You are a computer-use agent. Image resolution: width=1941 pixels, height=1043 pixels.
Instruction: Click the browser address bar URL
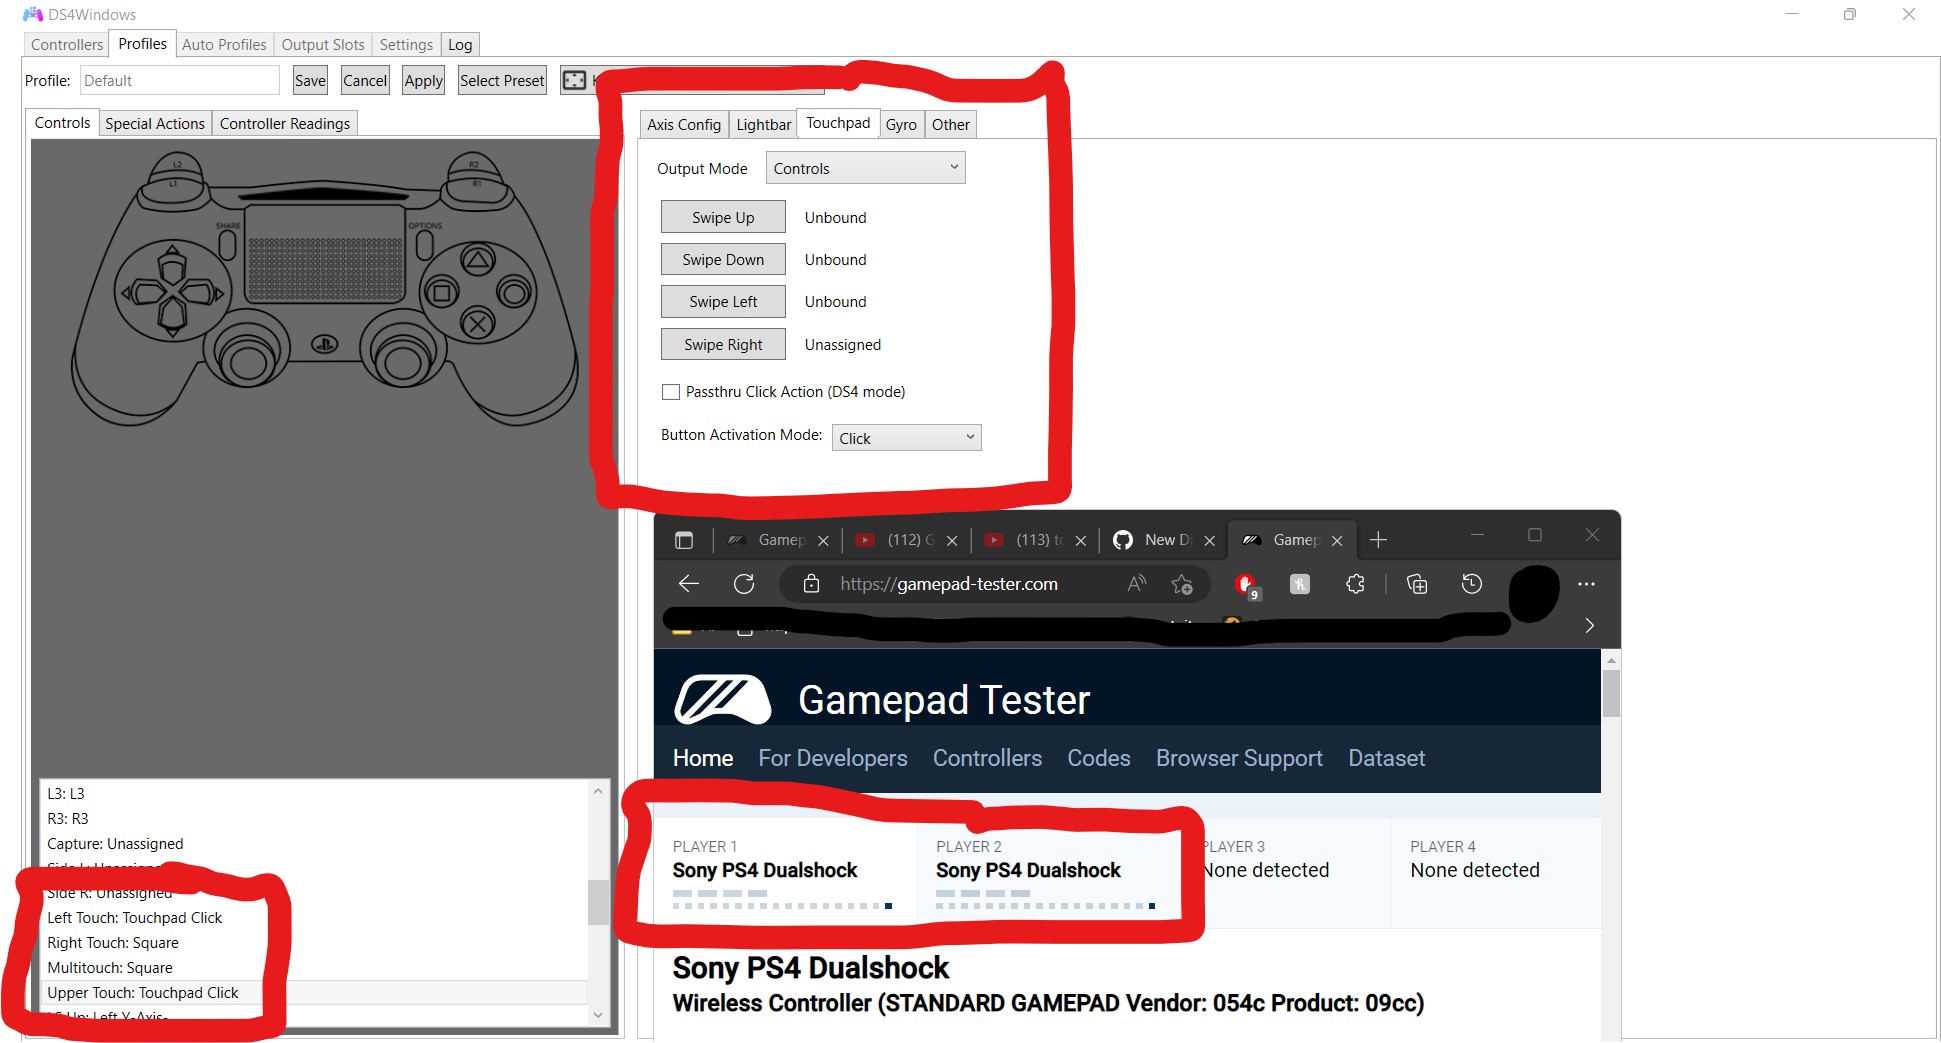[949, 584]
